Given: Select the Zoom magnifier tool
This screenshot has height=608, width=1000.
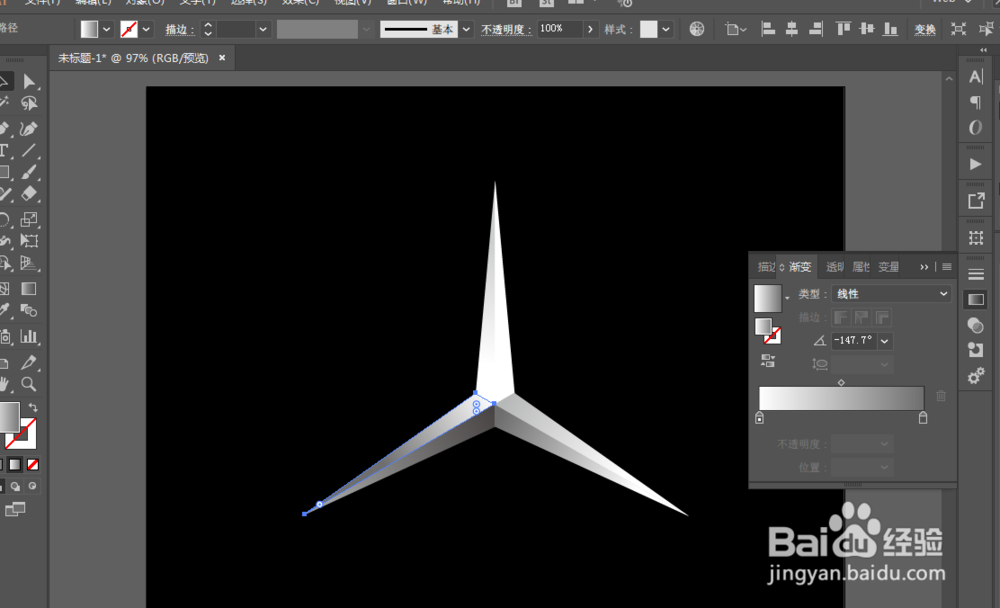Looking at the screenshot, I should coord(29,384).
